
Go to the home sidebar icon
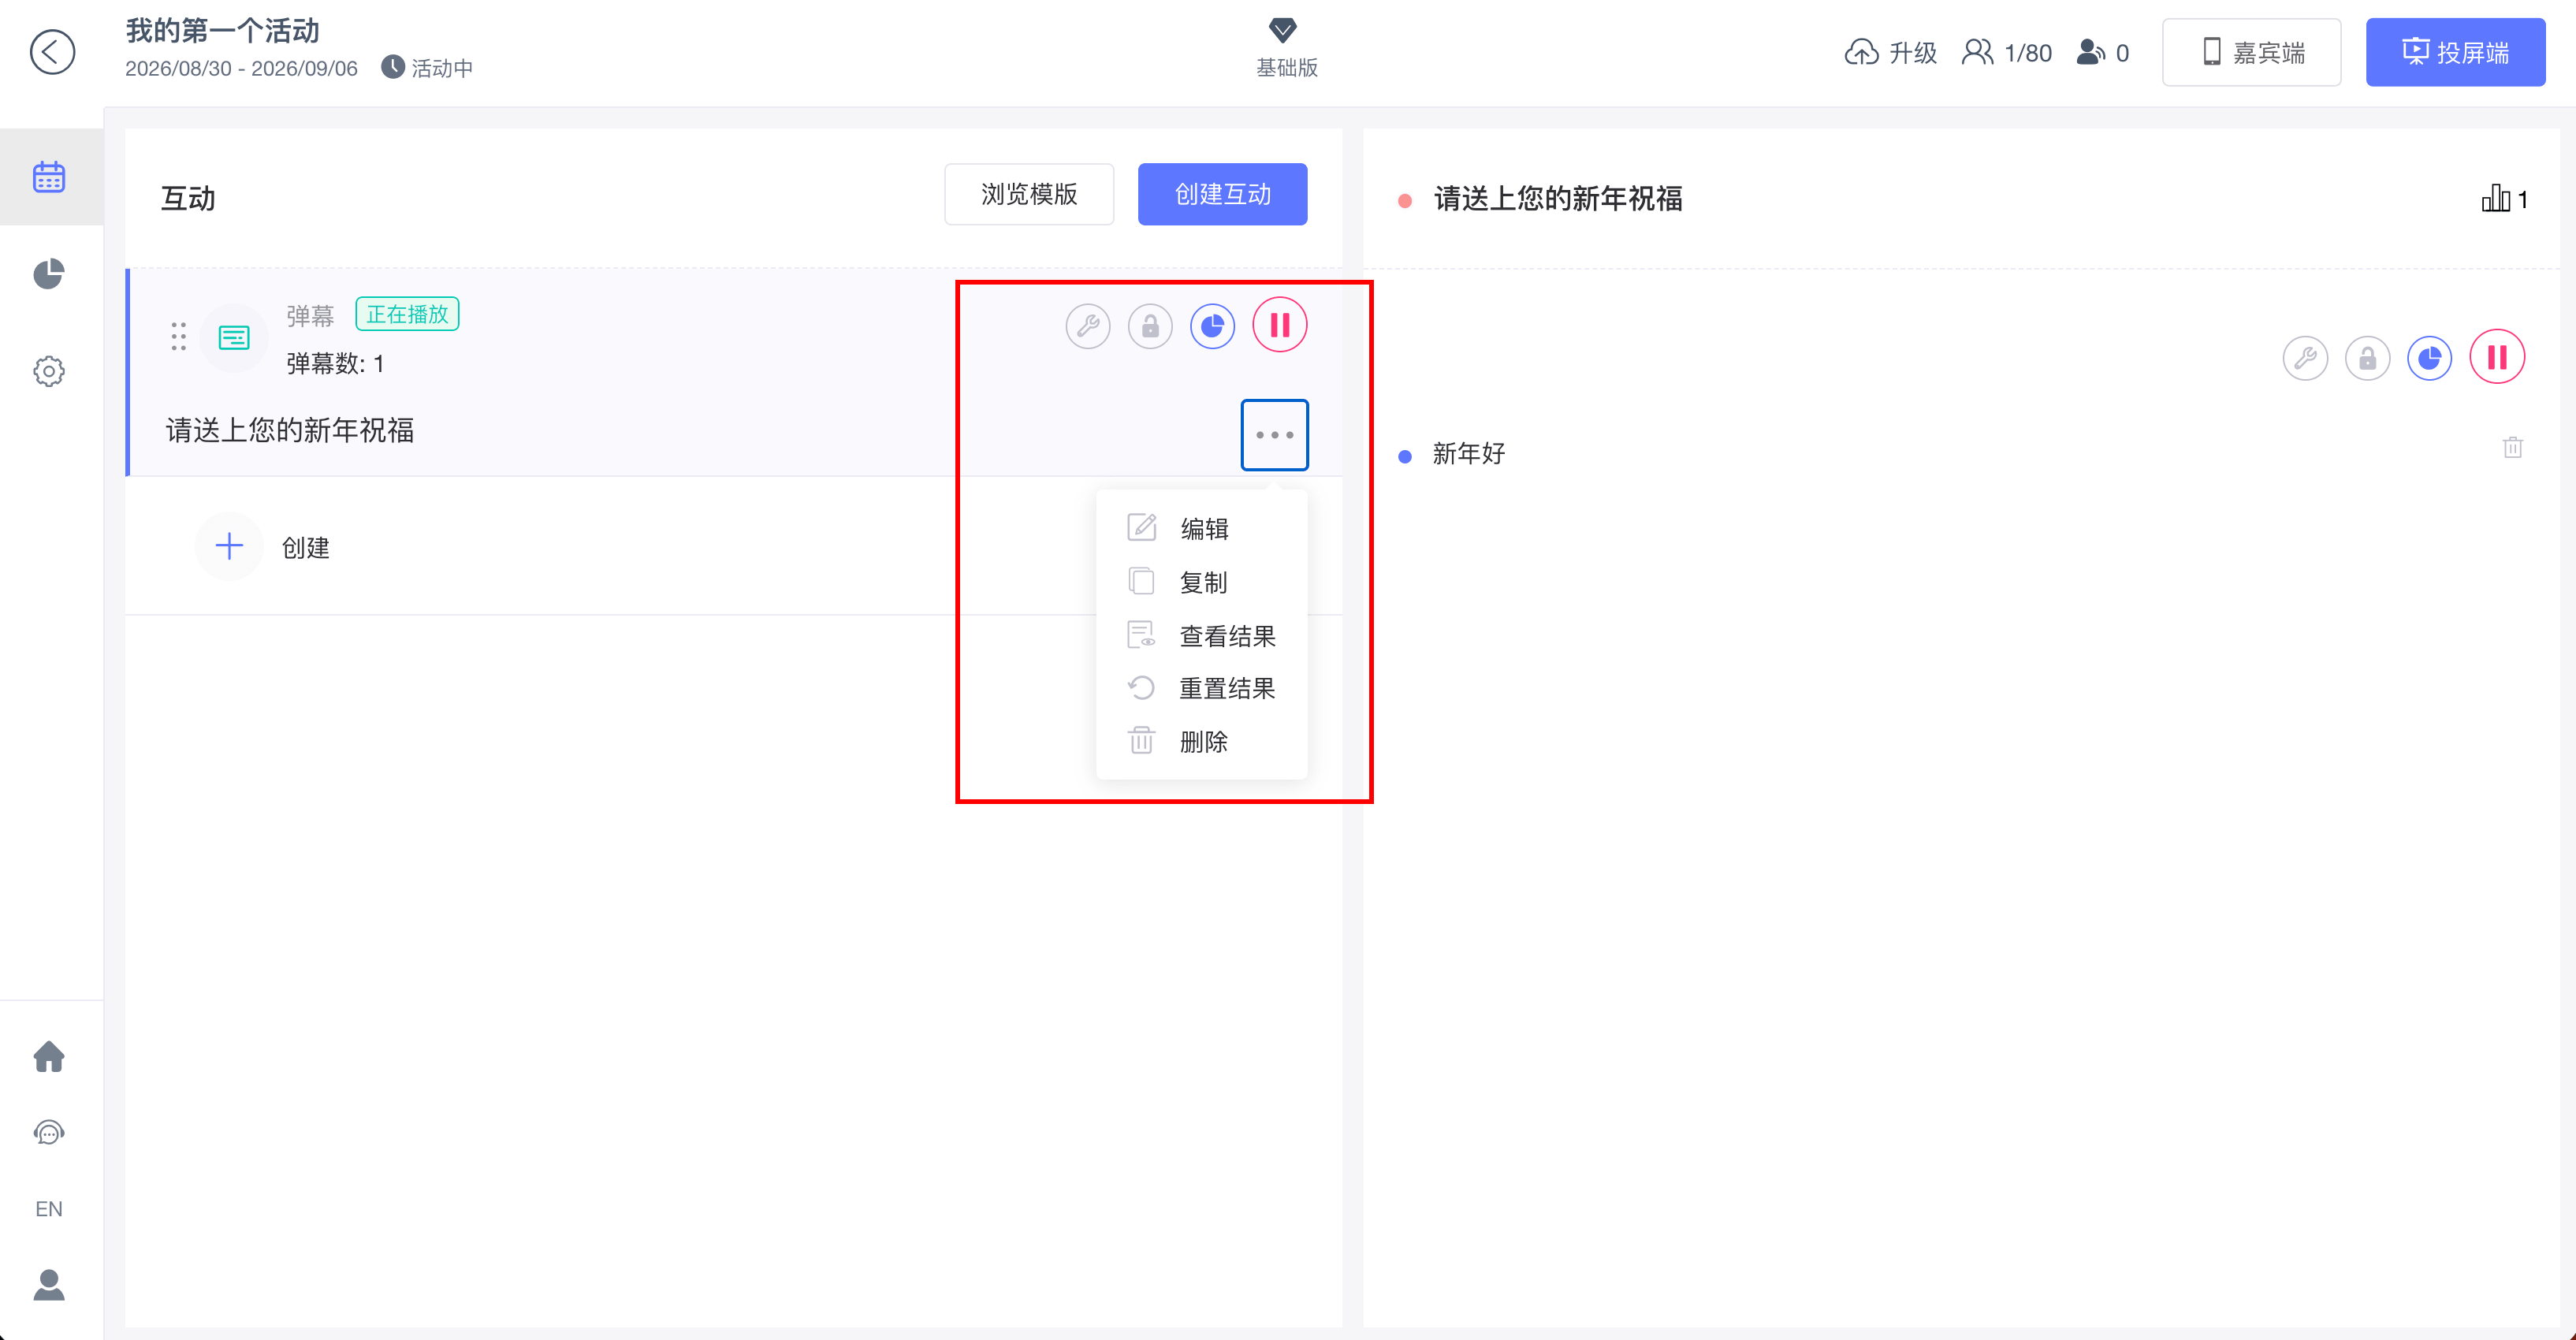[x=49, y=1056]
